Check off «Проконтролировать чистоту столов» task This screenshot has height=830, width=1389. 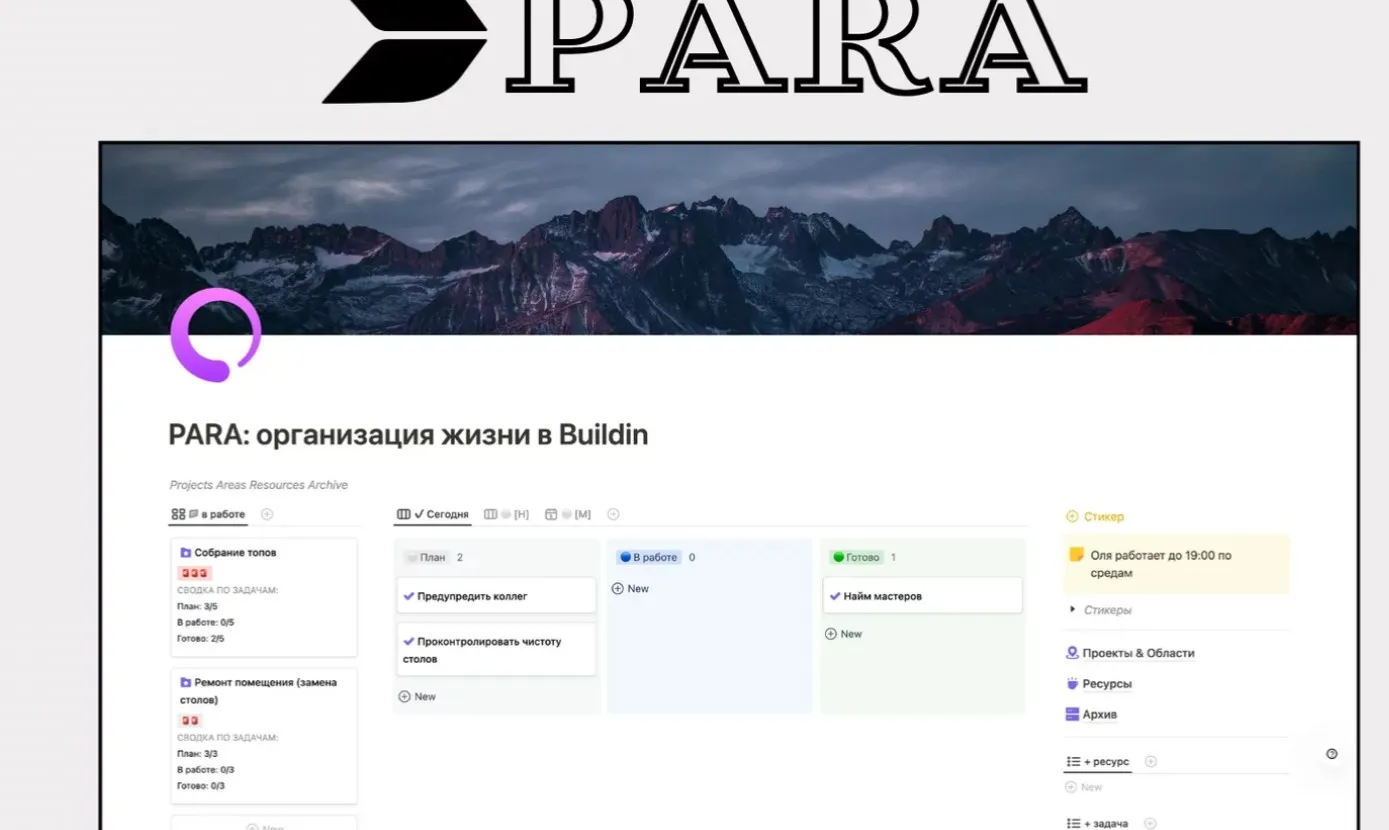pyautogui.click(x=408, y=642)
